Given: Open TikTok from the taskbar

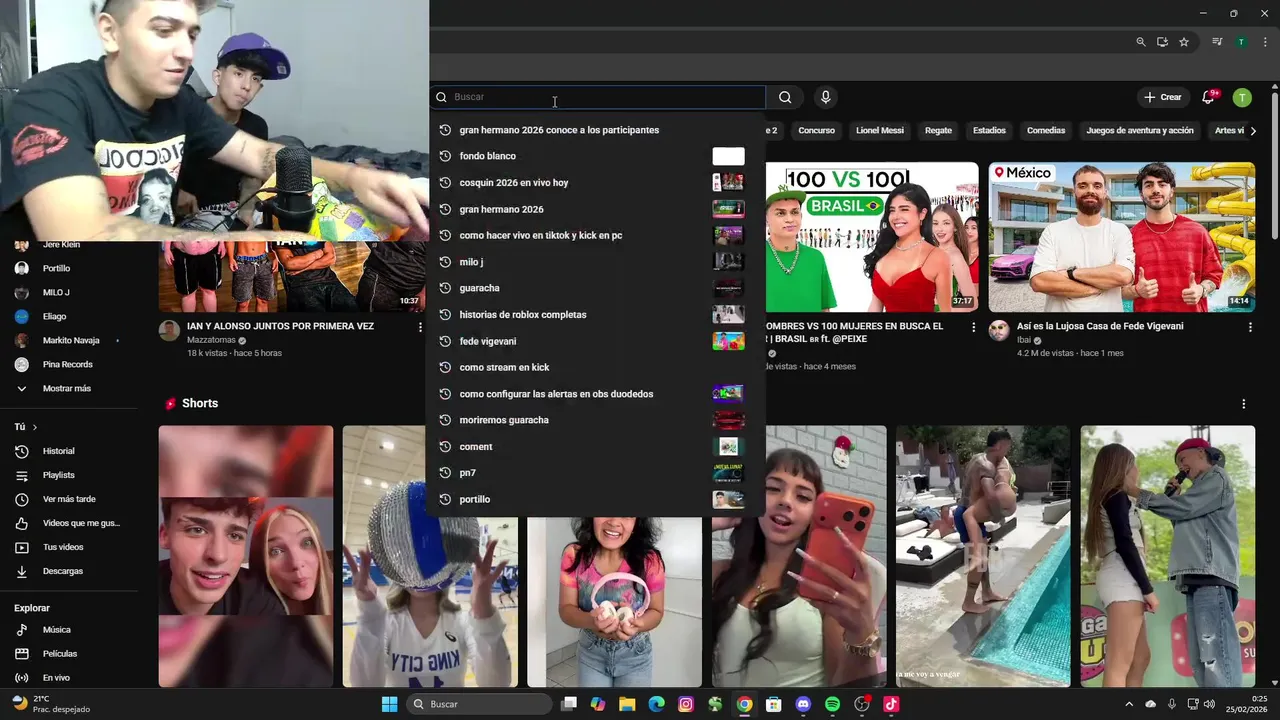Looking at the screenshot, I should [891, 704].
